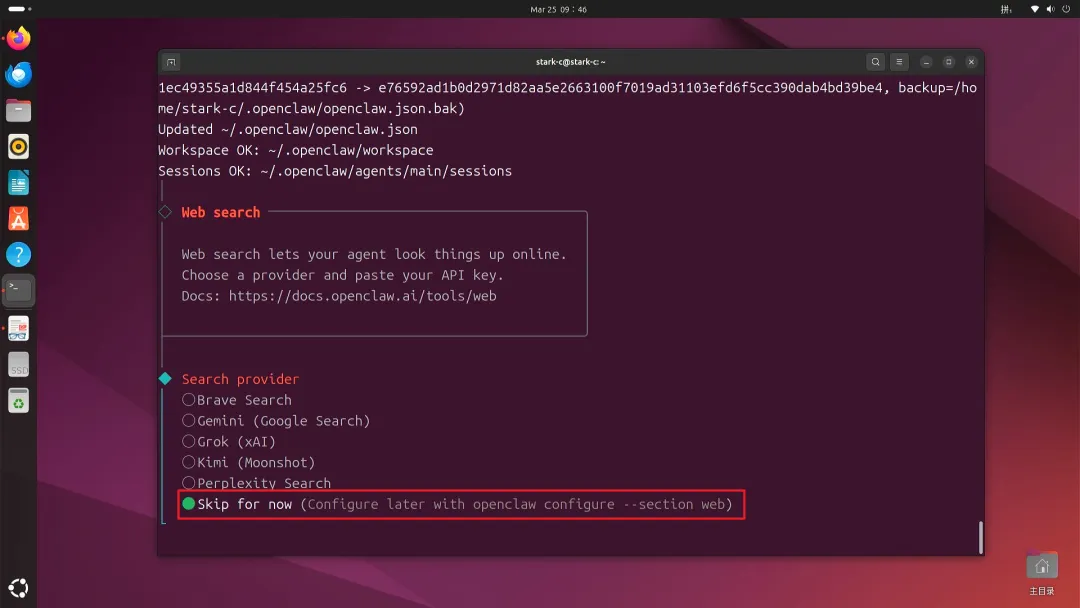Open the docs.openclaw.ai/tools/web link
The height and width of the screenshot is (608, 1080).
362,296
